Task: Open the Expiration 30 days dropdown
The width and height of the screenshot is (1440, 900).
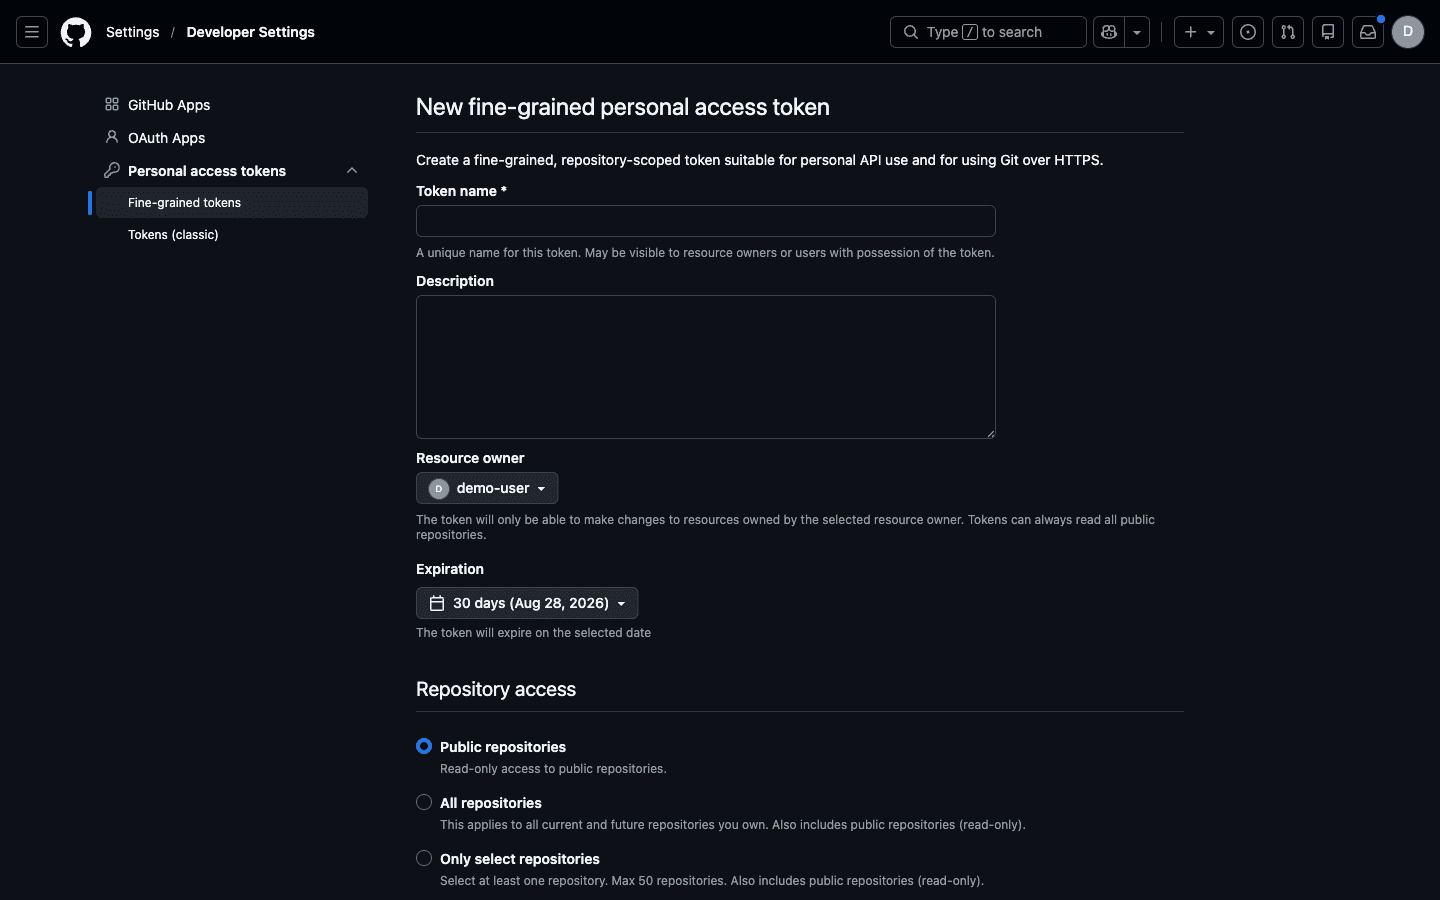Action: [527, 603]
